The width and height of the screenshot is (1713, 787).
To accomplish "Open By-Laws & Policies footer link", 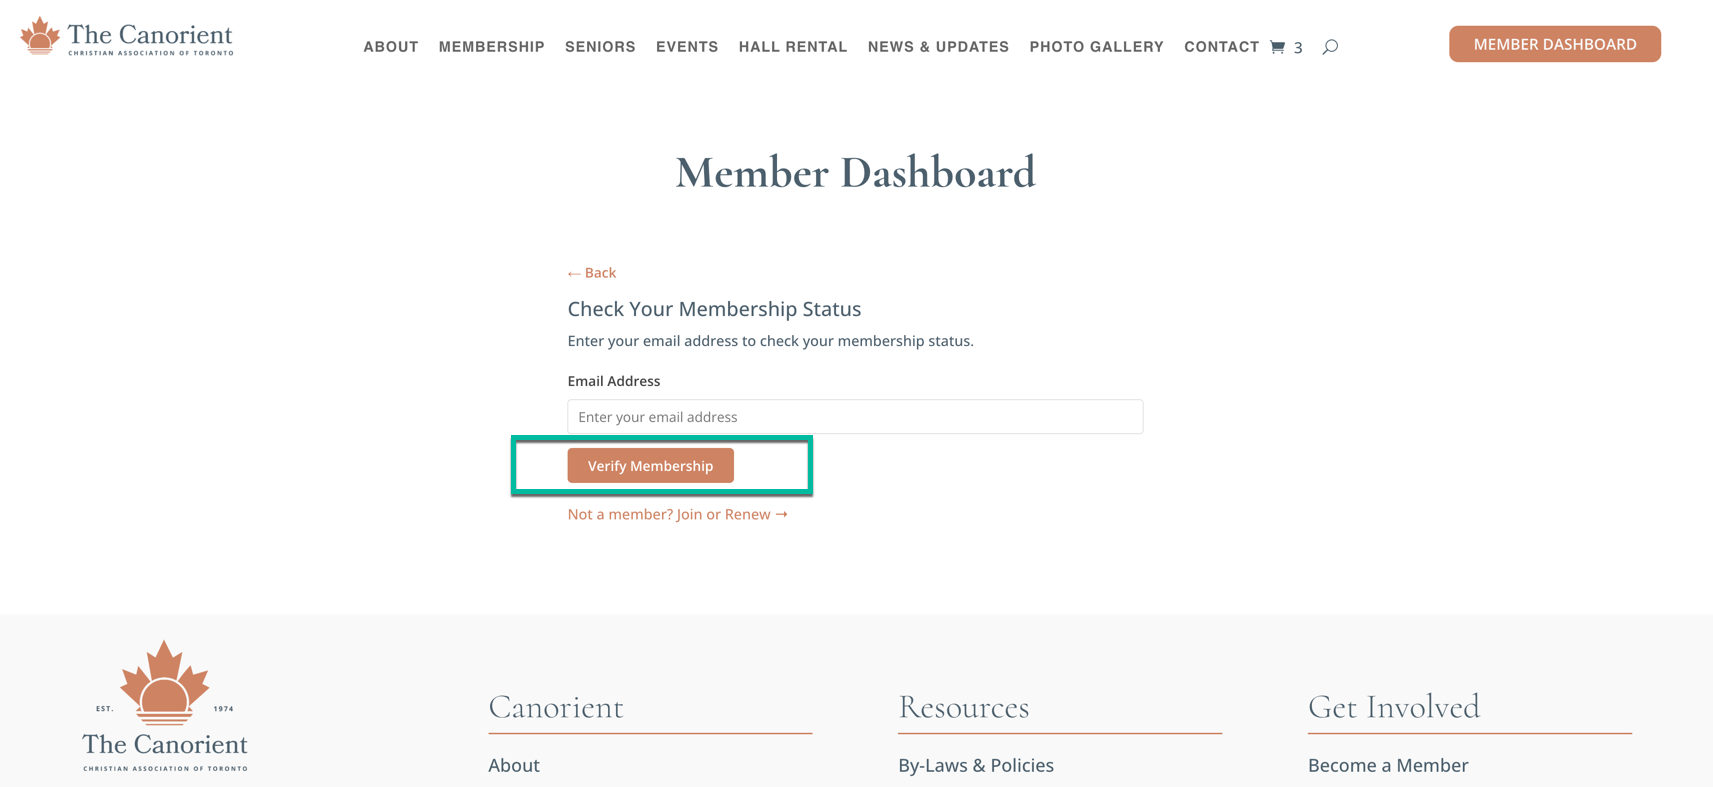I will pyautogui.click(x=976, y=765).
